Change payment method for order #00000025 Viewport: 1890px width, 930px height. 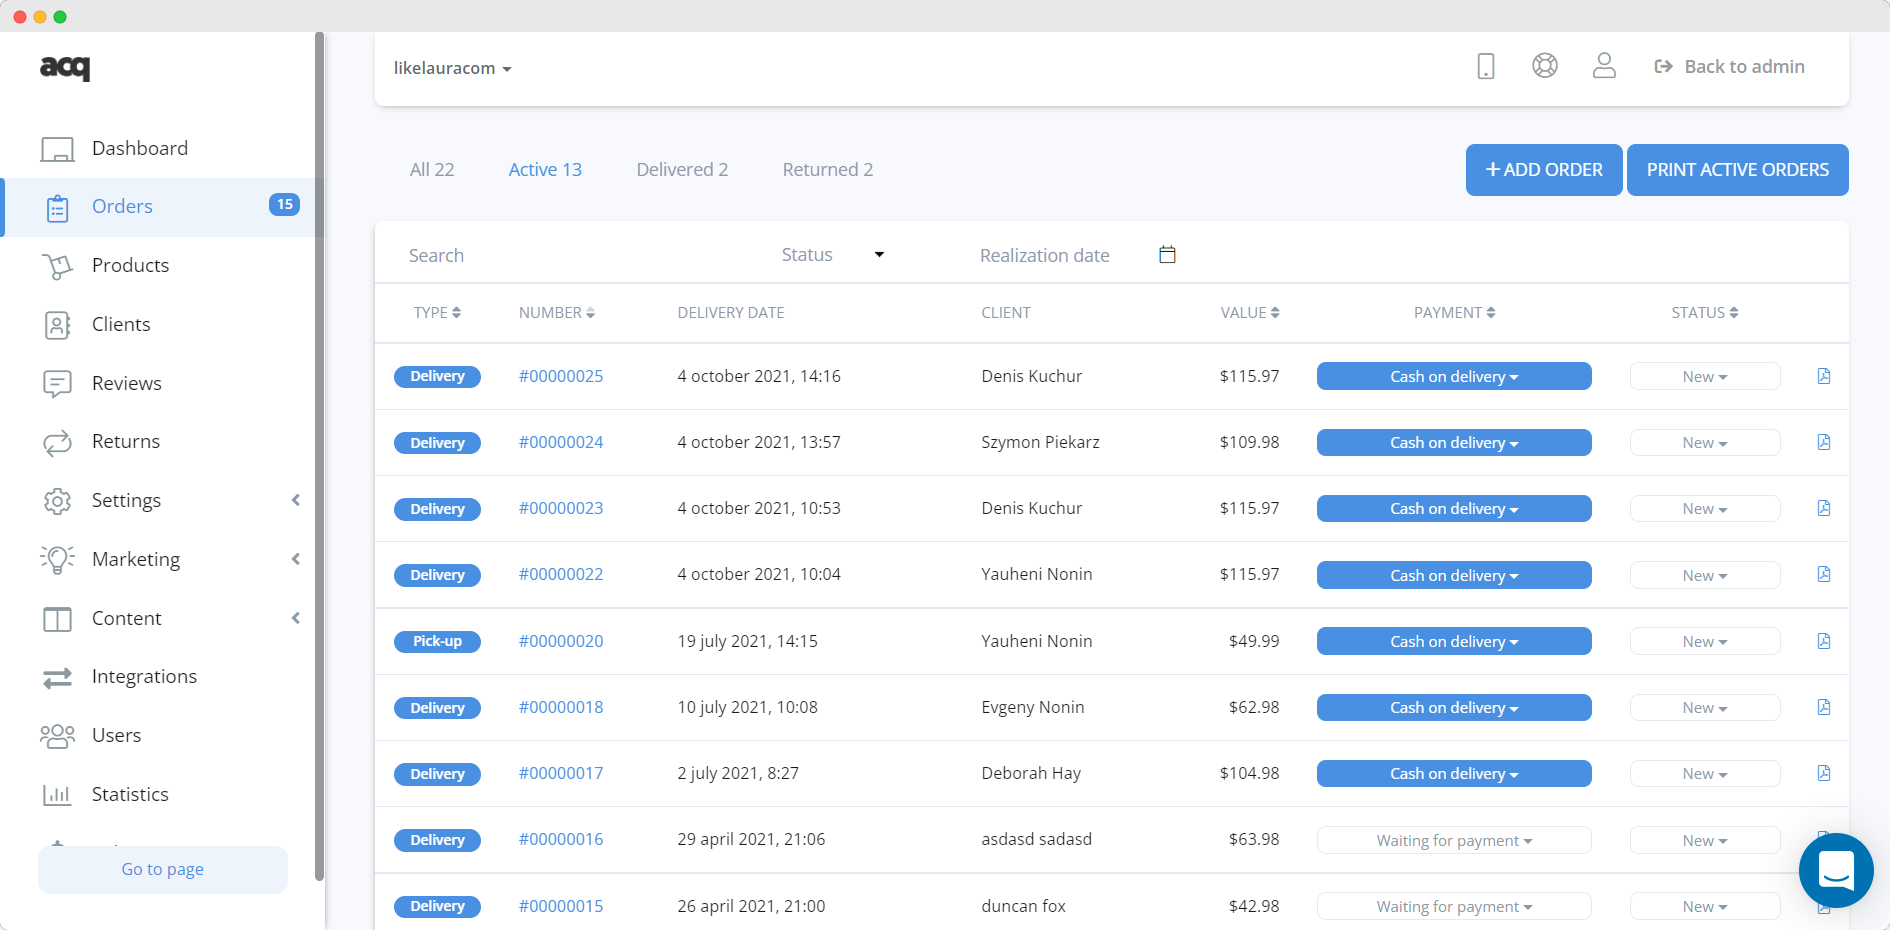[1454, 376]
